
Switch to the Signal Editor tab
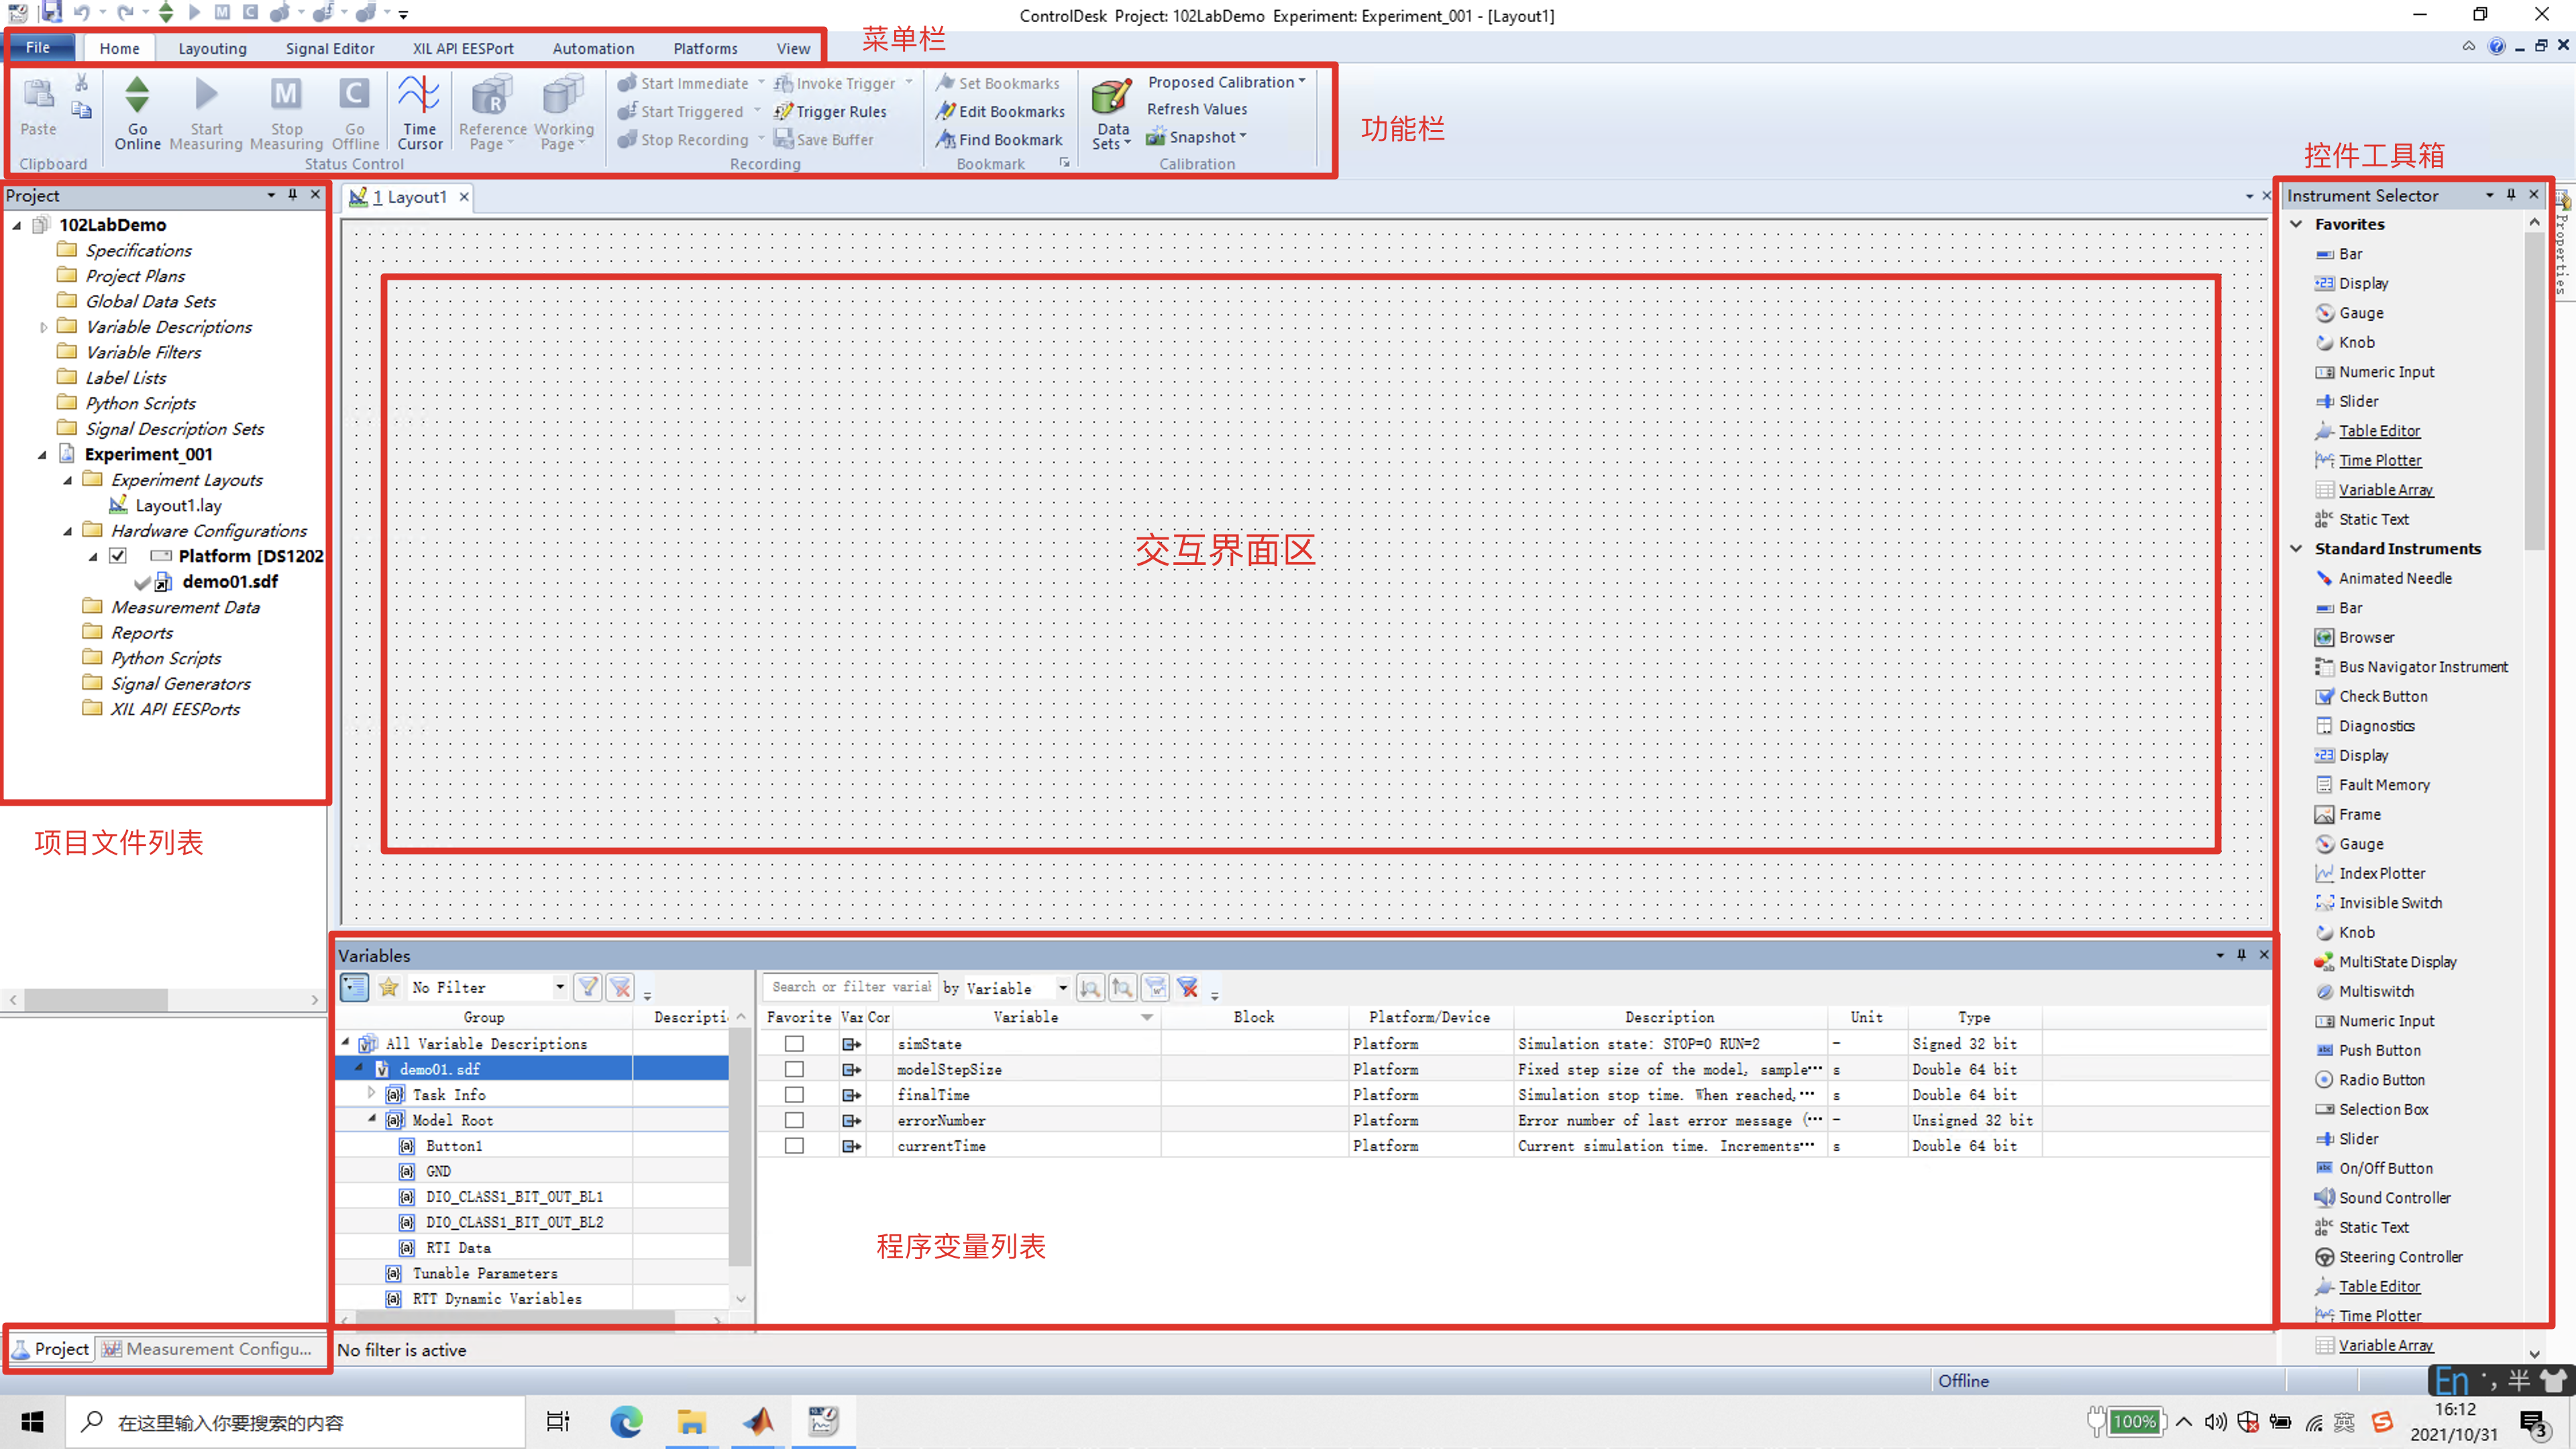click(x=330, y=48)
